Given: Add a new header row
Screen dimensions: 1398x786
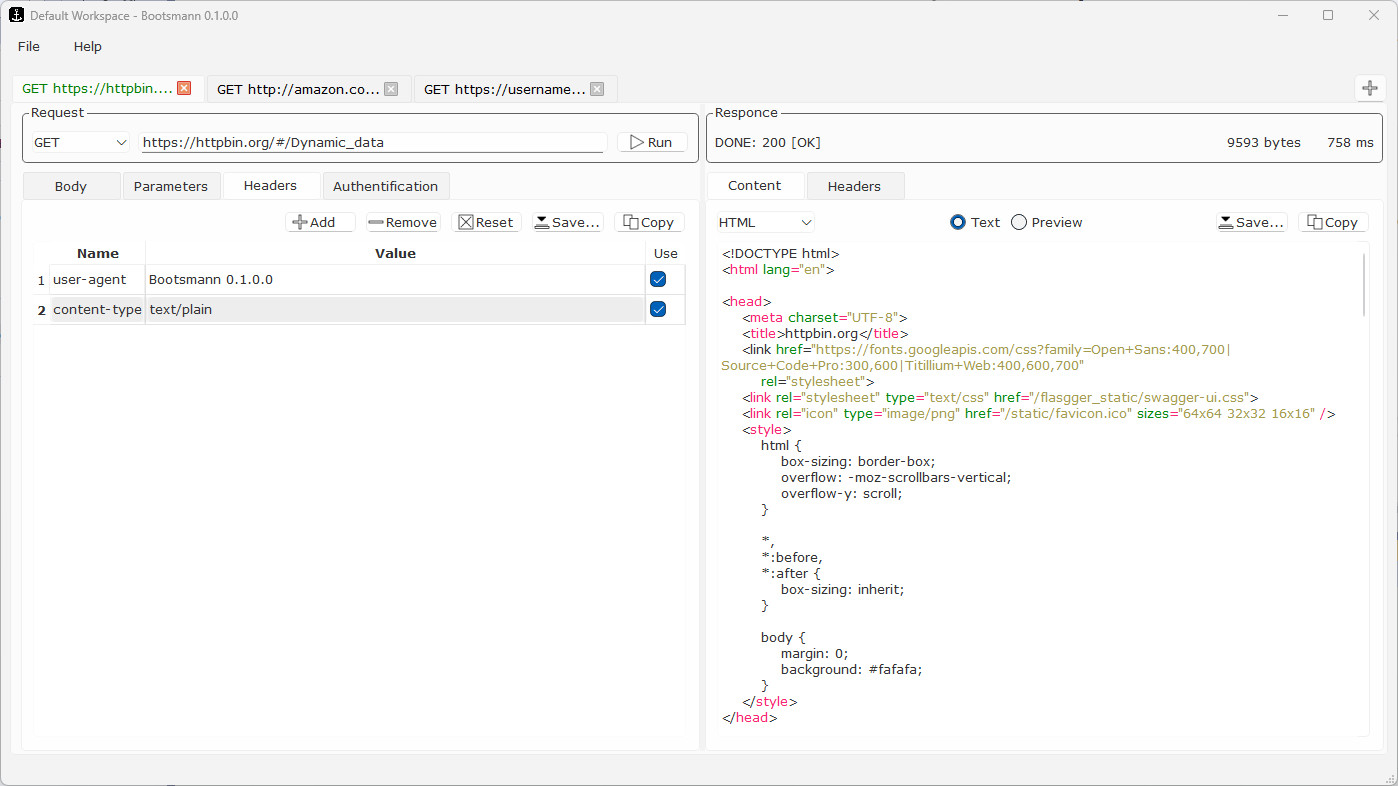Looking at the screenshot, I should pos(320,222).
